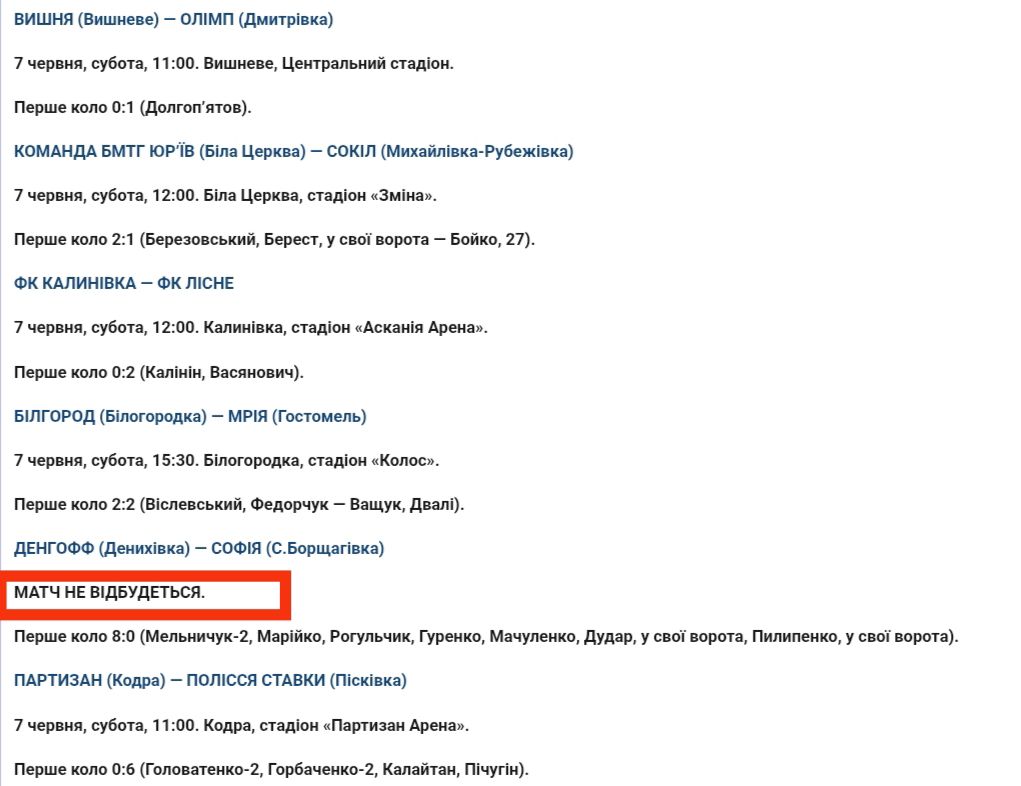This screenshot has height=786, width=1021.
Task: Open the ВИШНЯ — ОЛІМП match link
Action: pyautogui.click(x=173, y=20)
